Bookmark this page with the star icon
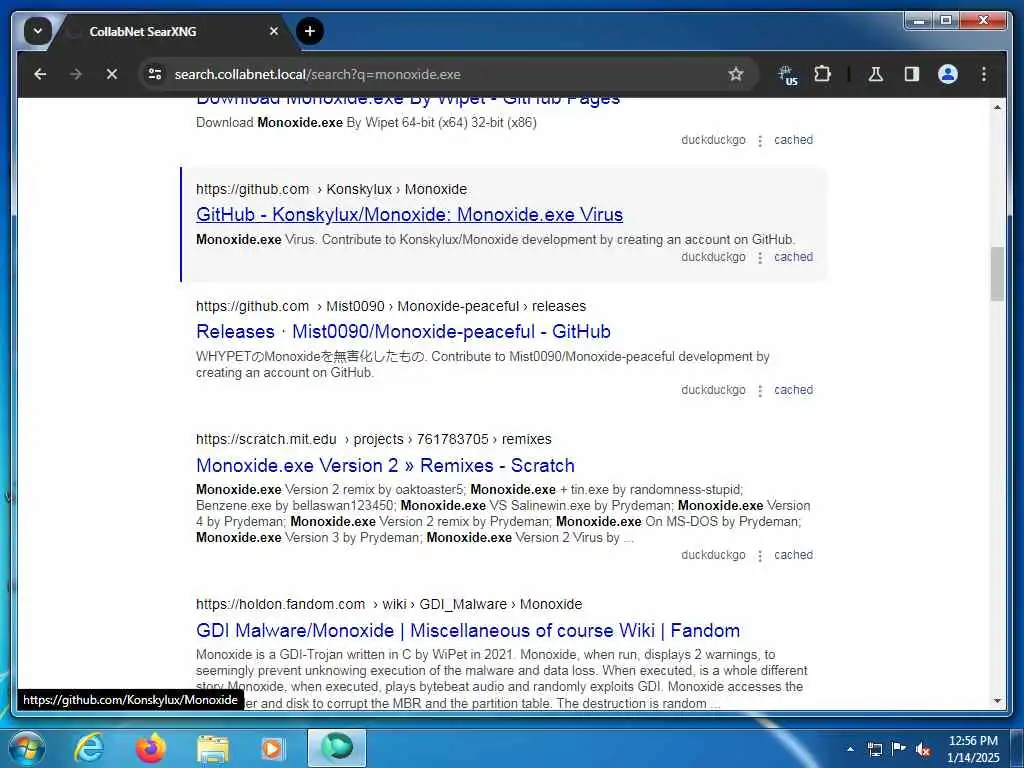 (736, 74)
